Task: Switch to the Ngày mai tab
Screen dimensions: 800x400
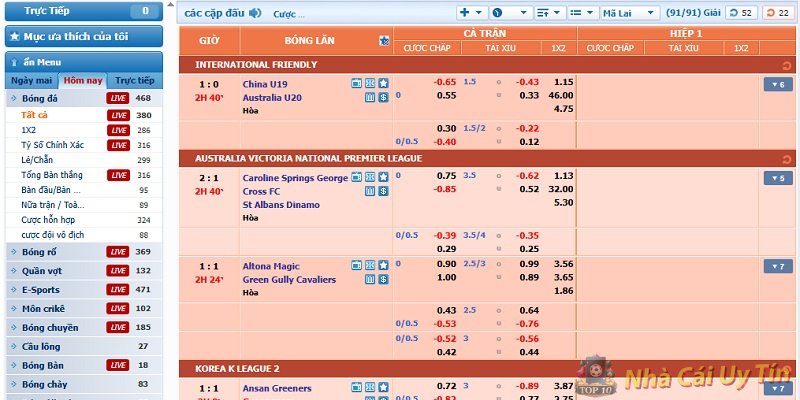Action: [x=31, y=80]
